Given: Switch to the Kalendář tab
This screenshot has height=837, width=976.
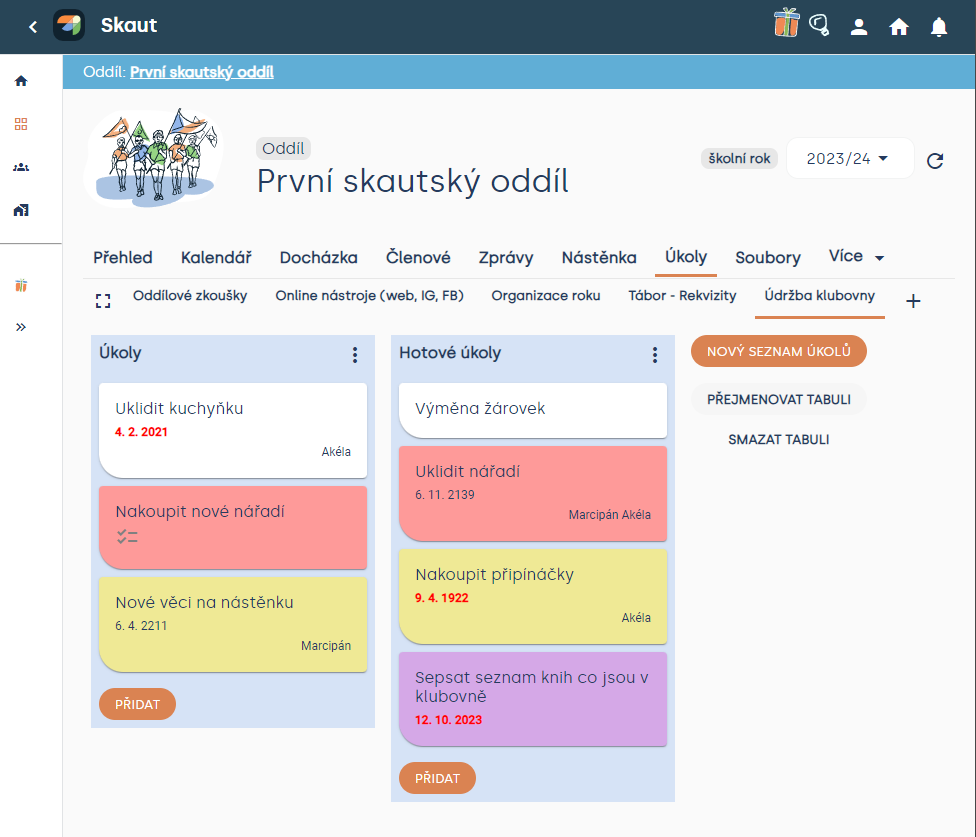Looking at the screenshot, I should [x=216, y=258].
